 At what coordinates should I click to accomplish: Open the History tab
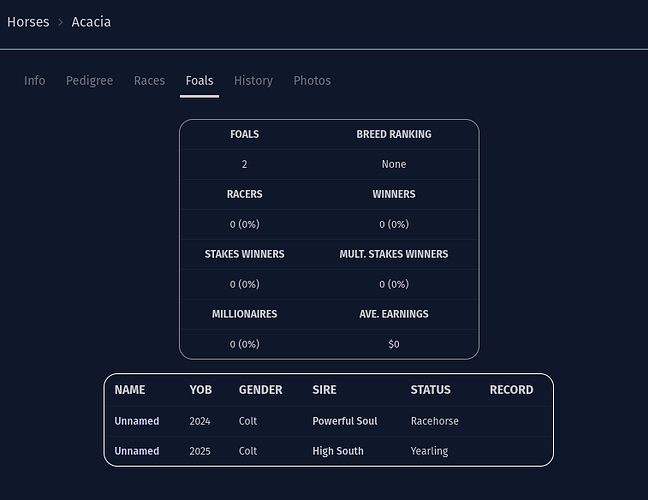253,81
